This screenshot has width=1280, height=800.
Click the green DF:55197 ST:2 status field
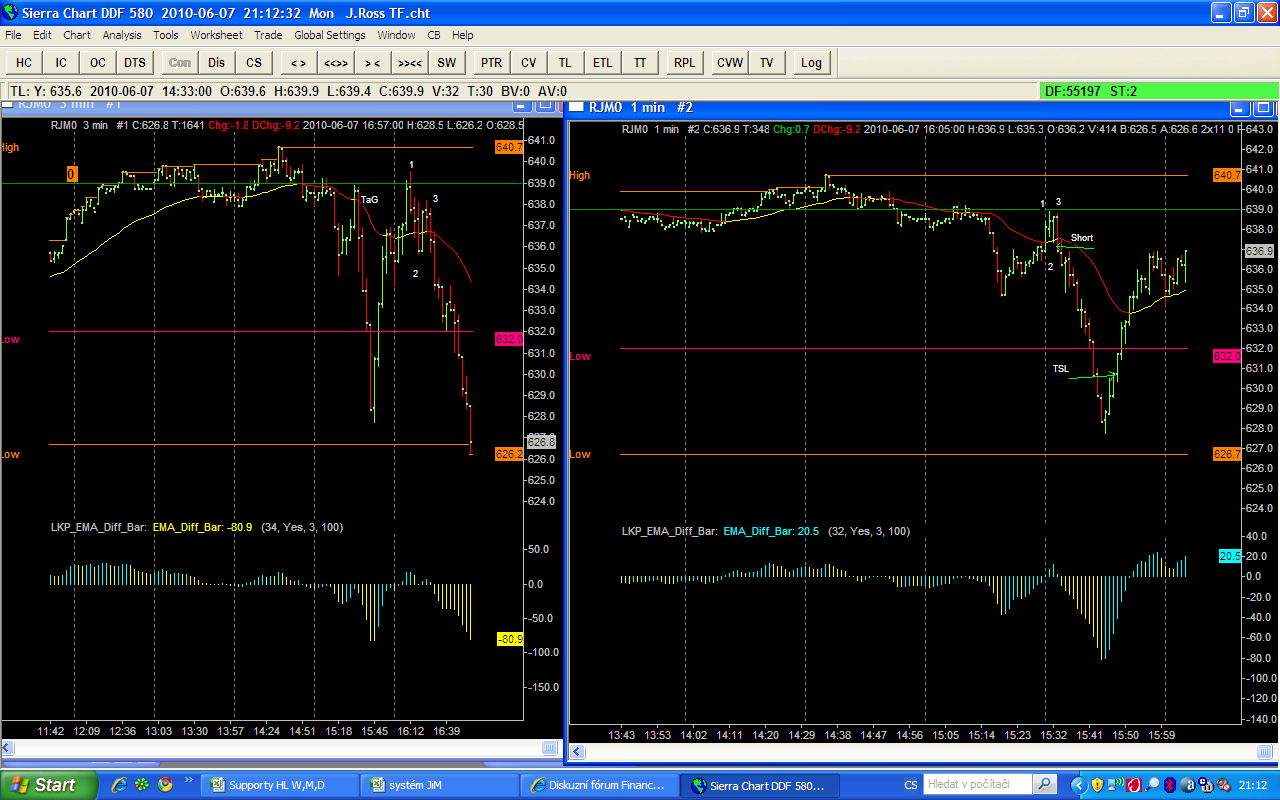[1158, 90]
